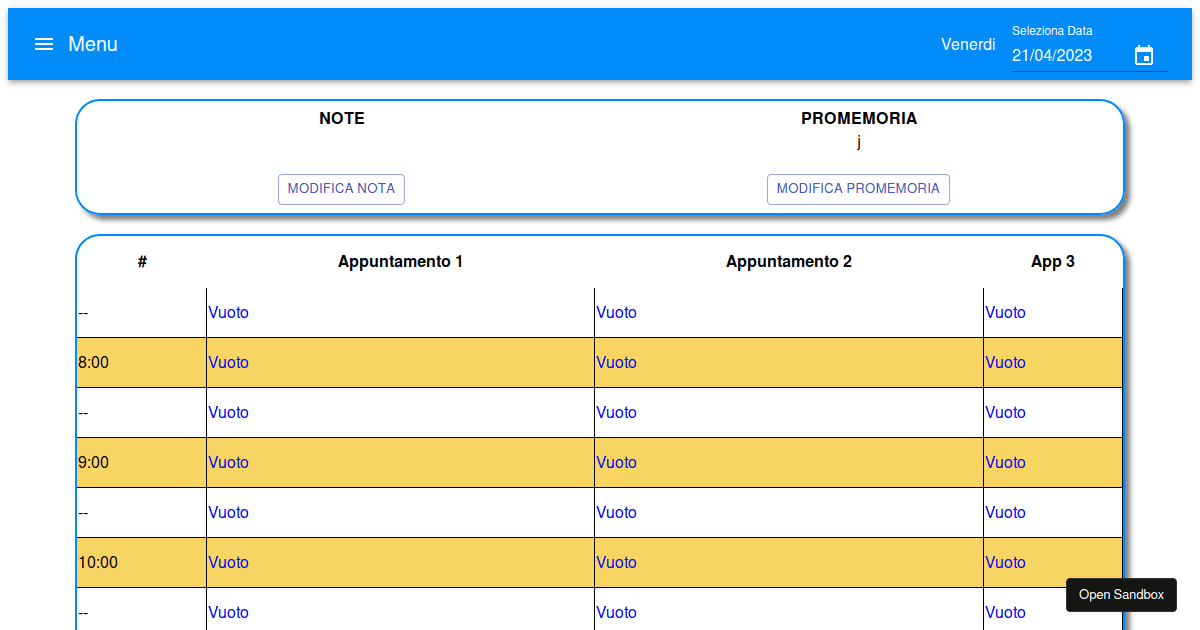Open the 10:00 Appuntamento 1 Vuoto link
Viewport: 1200px width, 630px height.
coord(229,563)
